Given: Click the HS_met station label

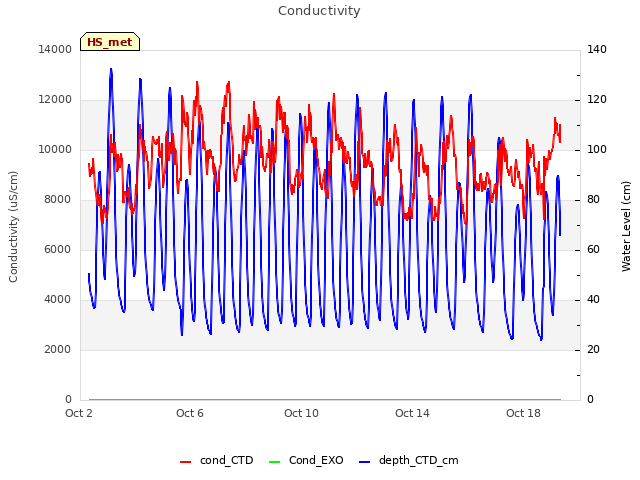Looking at the screenshot, I should point(110,42).
